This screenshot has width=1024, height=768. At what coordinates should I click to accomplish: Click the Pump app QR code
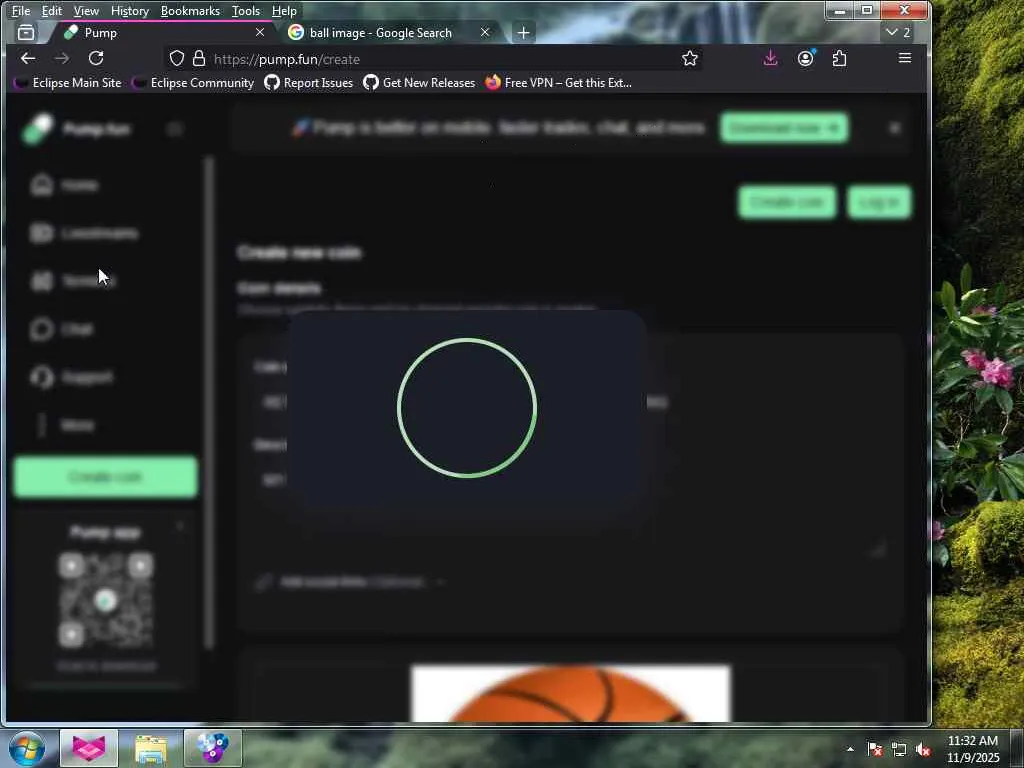106,600
